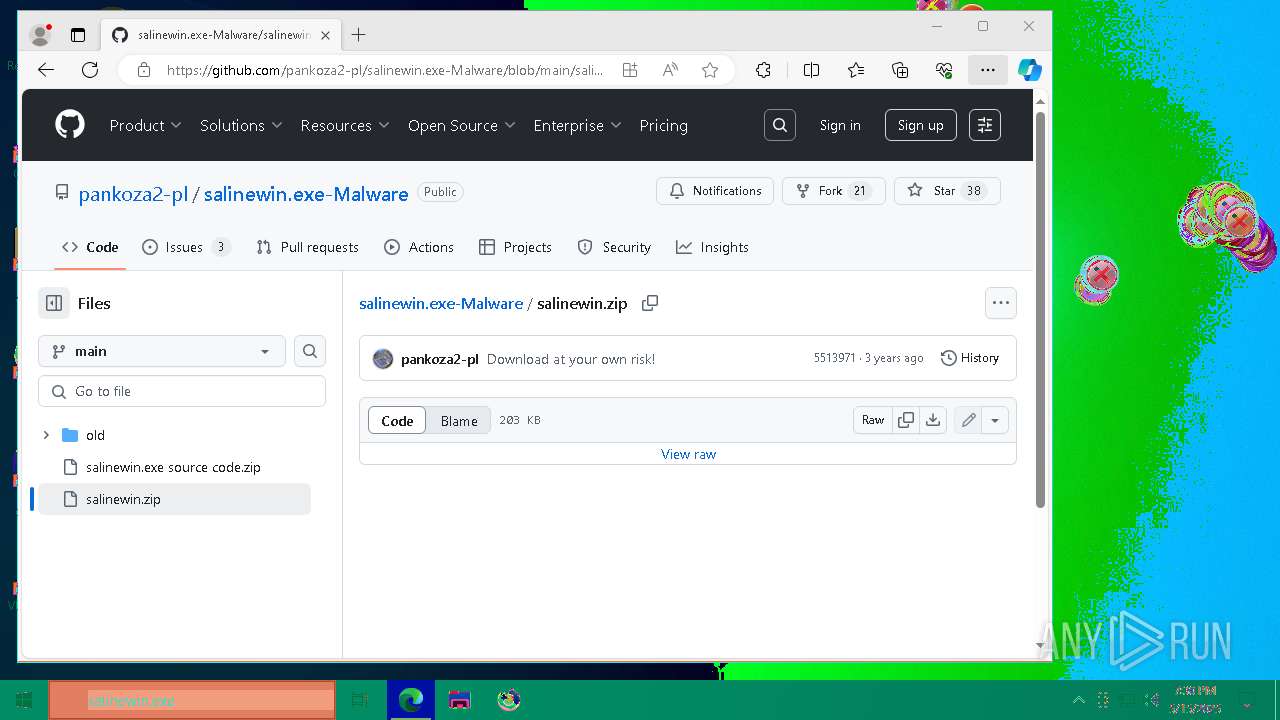Go back with the browser back arrow
Image resolution: width=1280 pixels, height=720 pixels.
coord(46,70)
